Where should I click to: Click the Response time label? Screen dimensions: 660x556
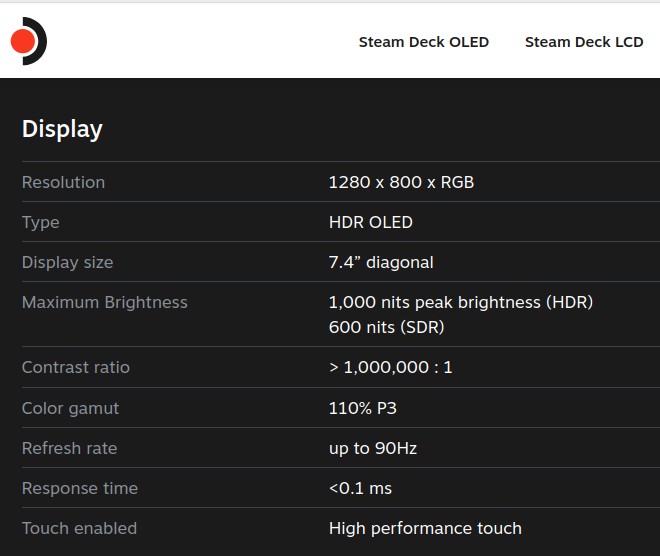[80, 489]
